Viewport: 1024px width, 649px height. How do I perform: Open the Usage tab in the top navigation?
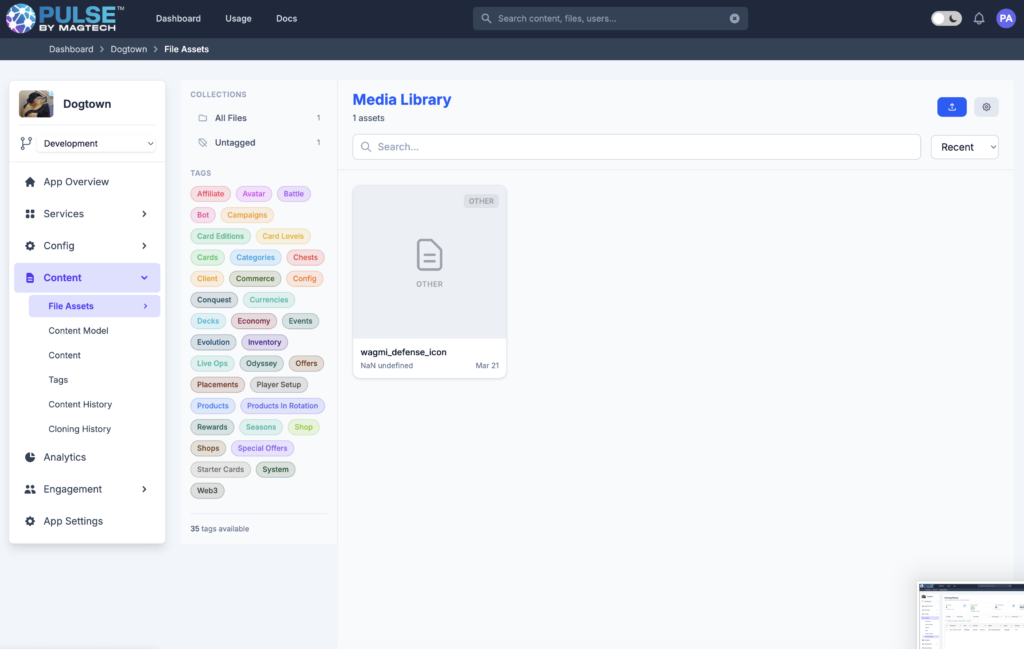click(x=238, y=18)
